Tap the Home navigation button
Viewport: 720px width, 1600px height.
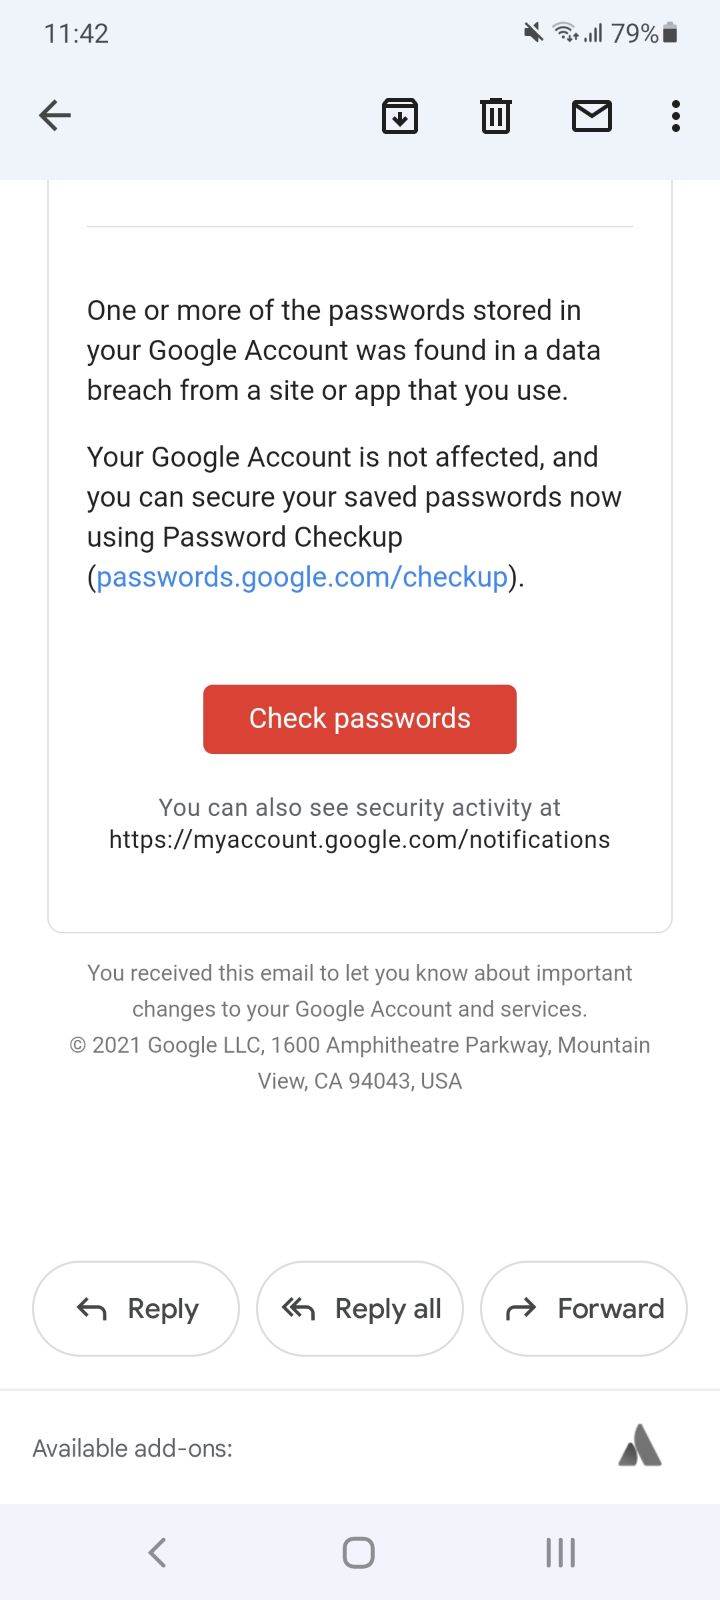(358, 1552)
